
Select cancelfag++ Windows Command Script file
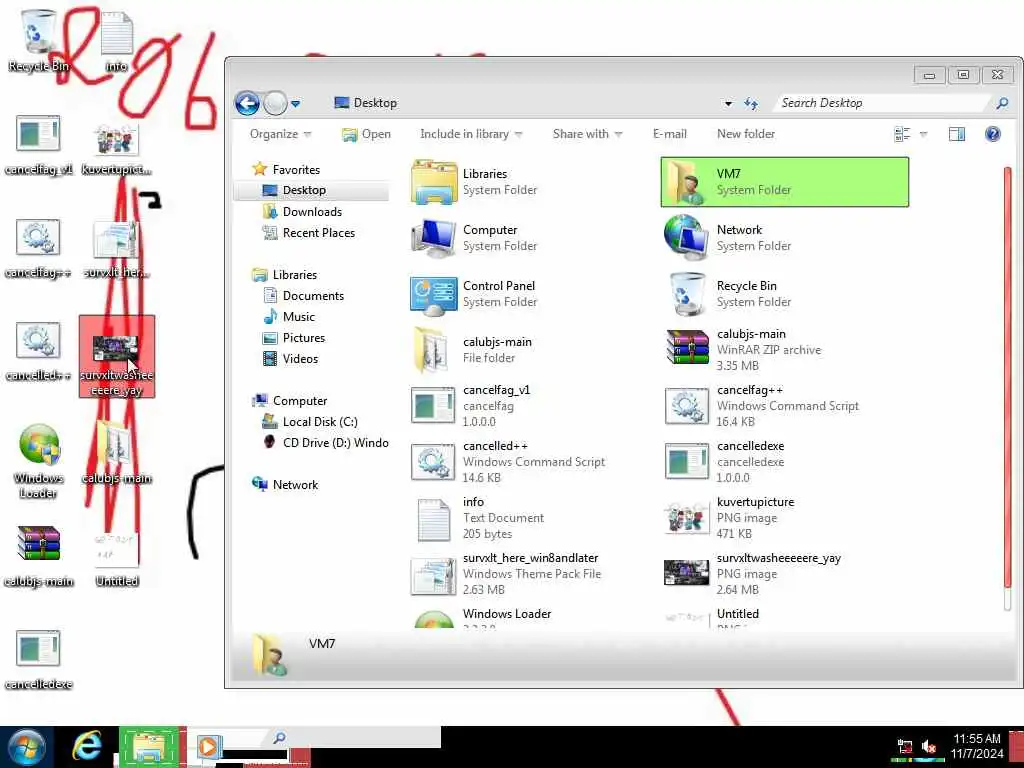(687, 406)
